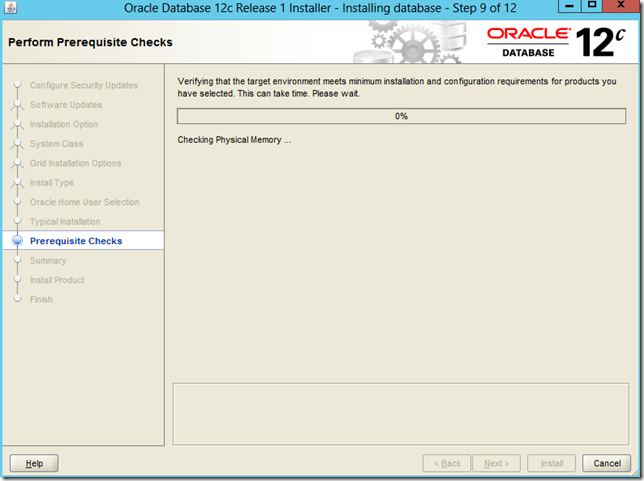This screenshot has width=644, height=481.
Task: Click the Perform Prerequisite Checks heading
Action: point(90,42)
